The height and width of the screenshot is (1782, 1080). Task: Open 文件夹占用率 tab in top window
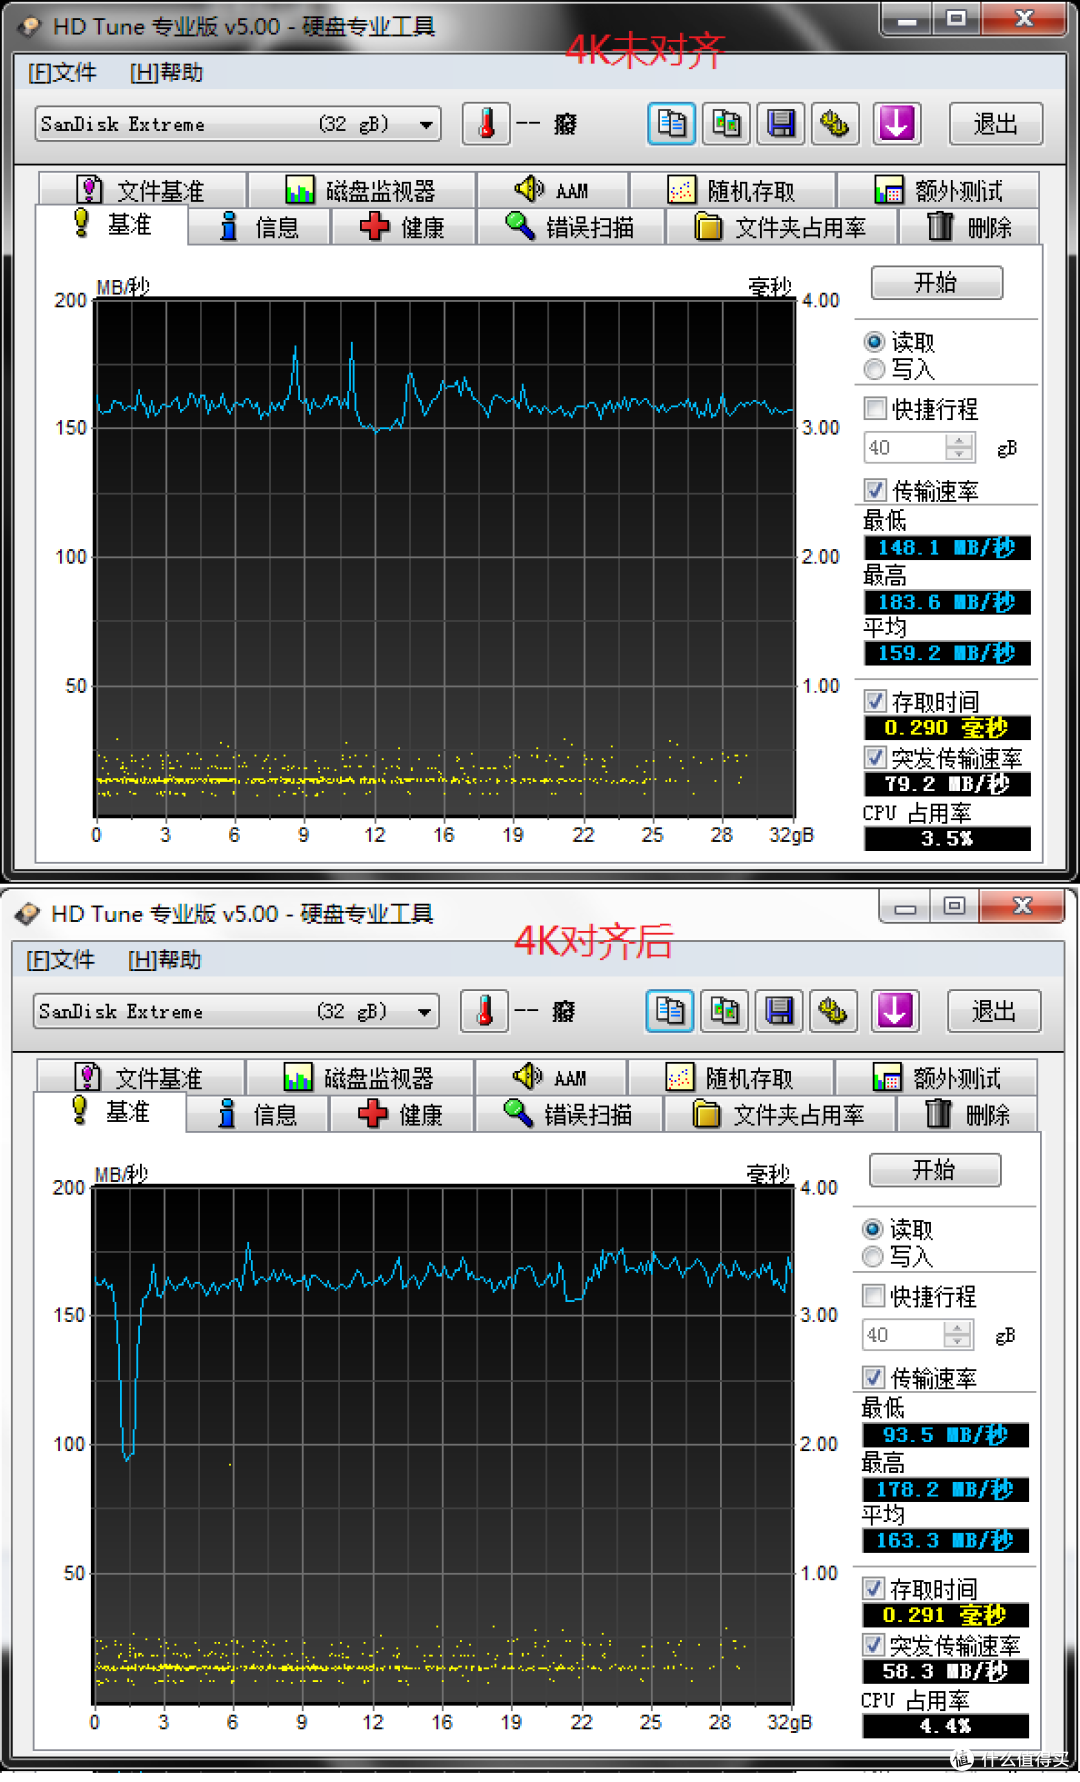[x=781, y=227]
